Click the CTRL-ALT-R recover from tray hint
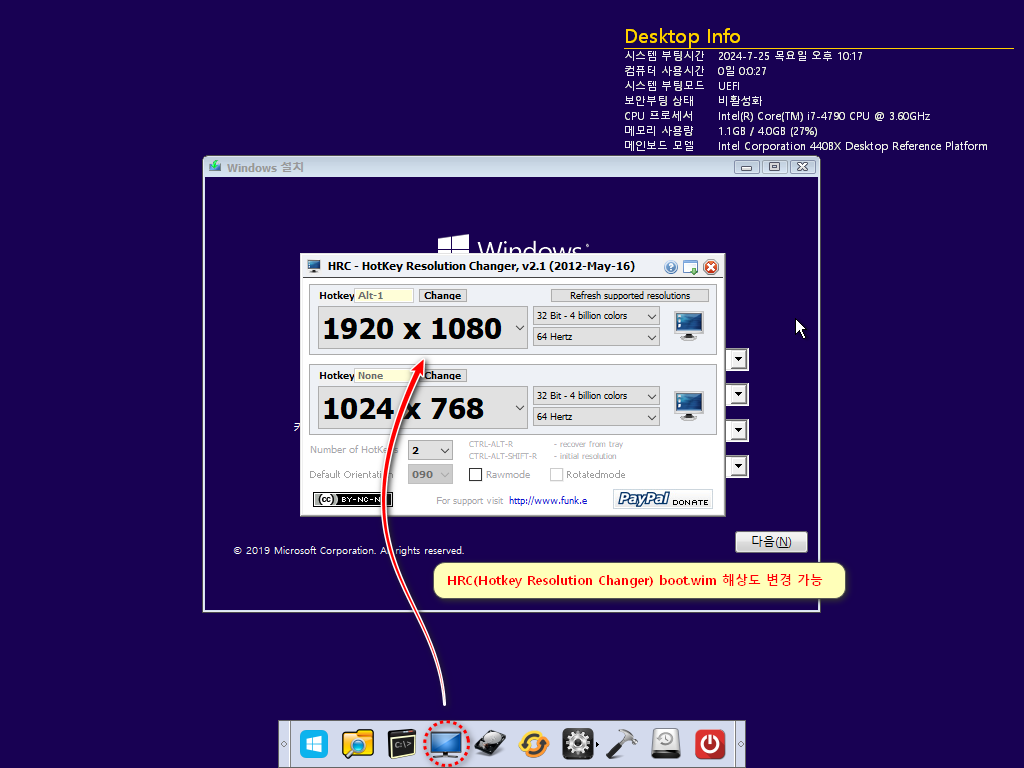The image size is (1024, 768). 546,444
